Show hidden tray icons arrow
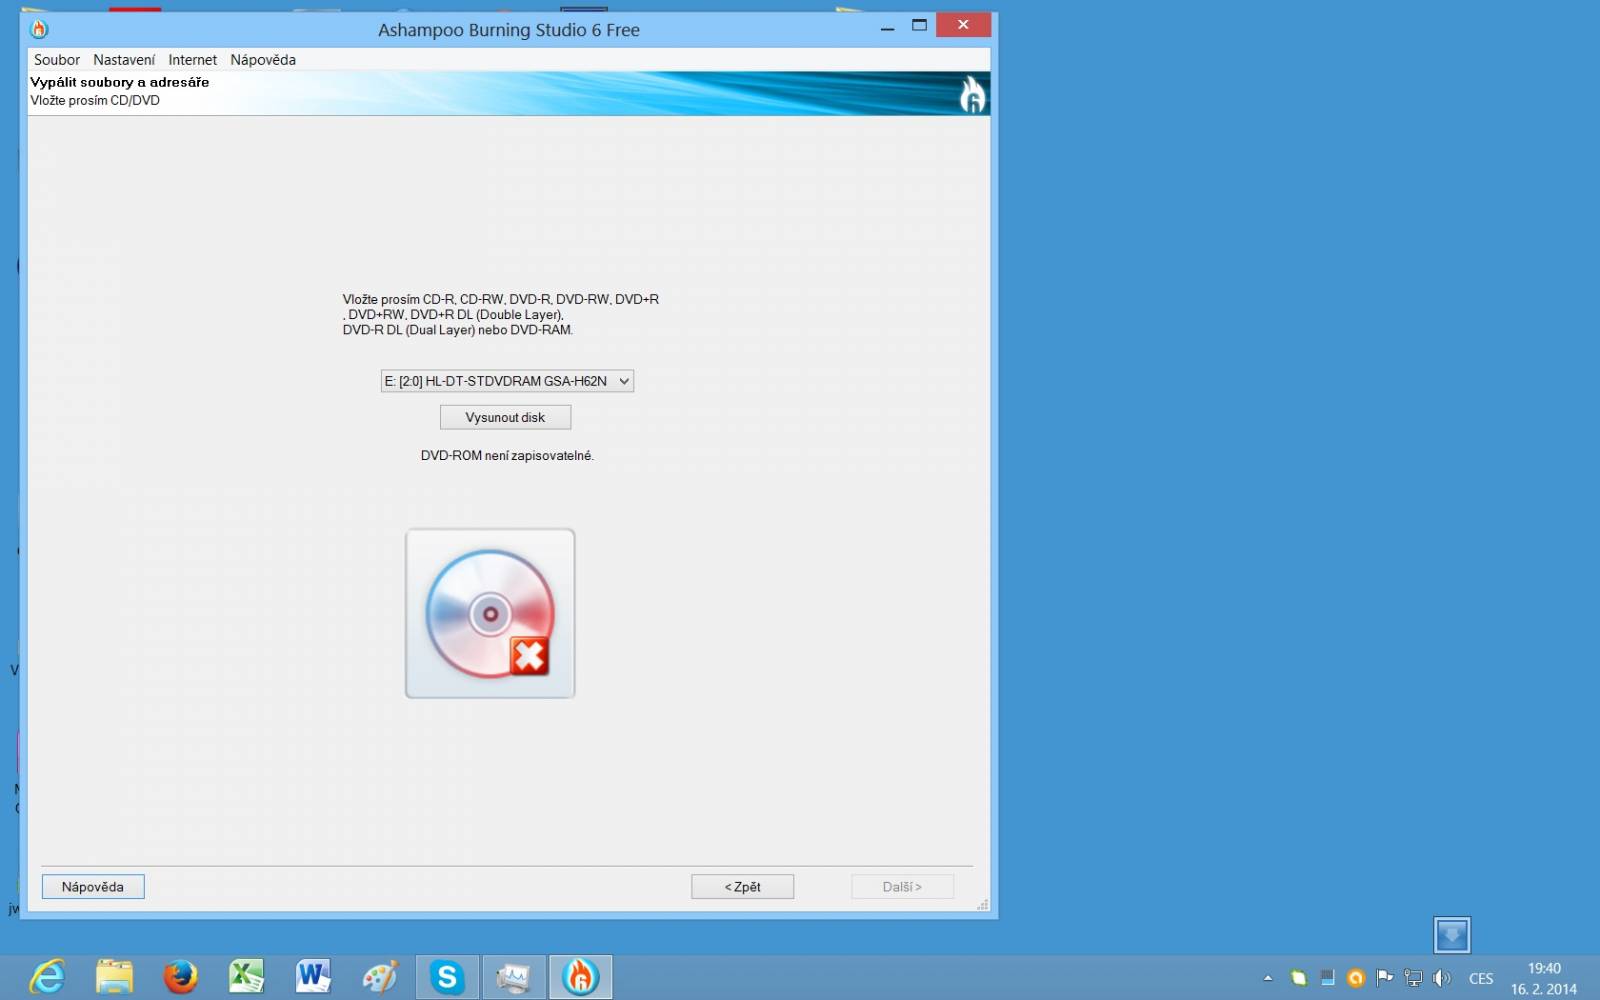Viewport: 1600px width, 1000px height. pyautogui.click(x=1268, y=978)
